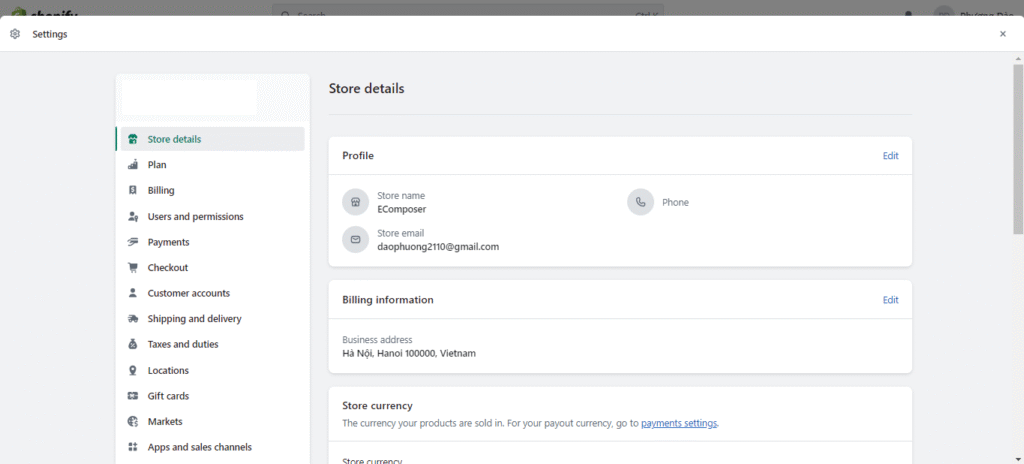
Task: Click the Plan chart icon in sidebar
Action: [x=133, y=165]
